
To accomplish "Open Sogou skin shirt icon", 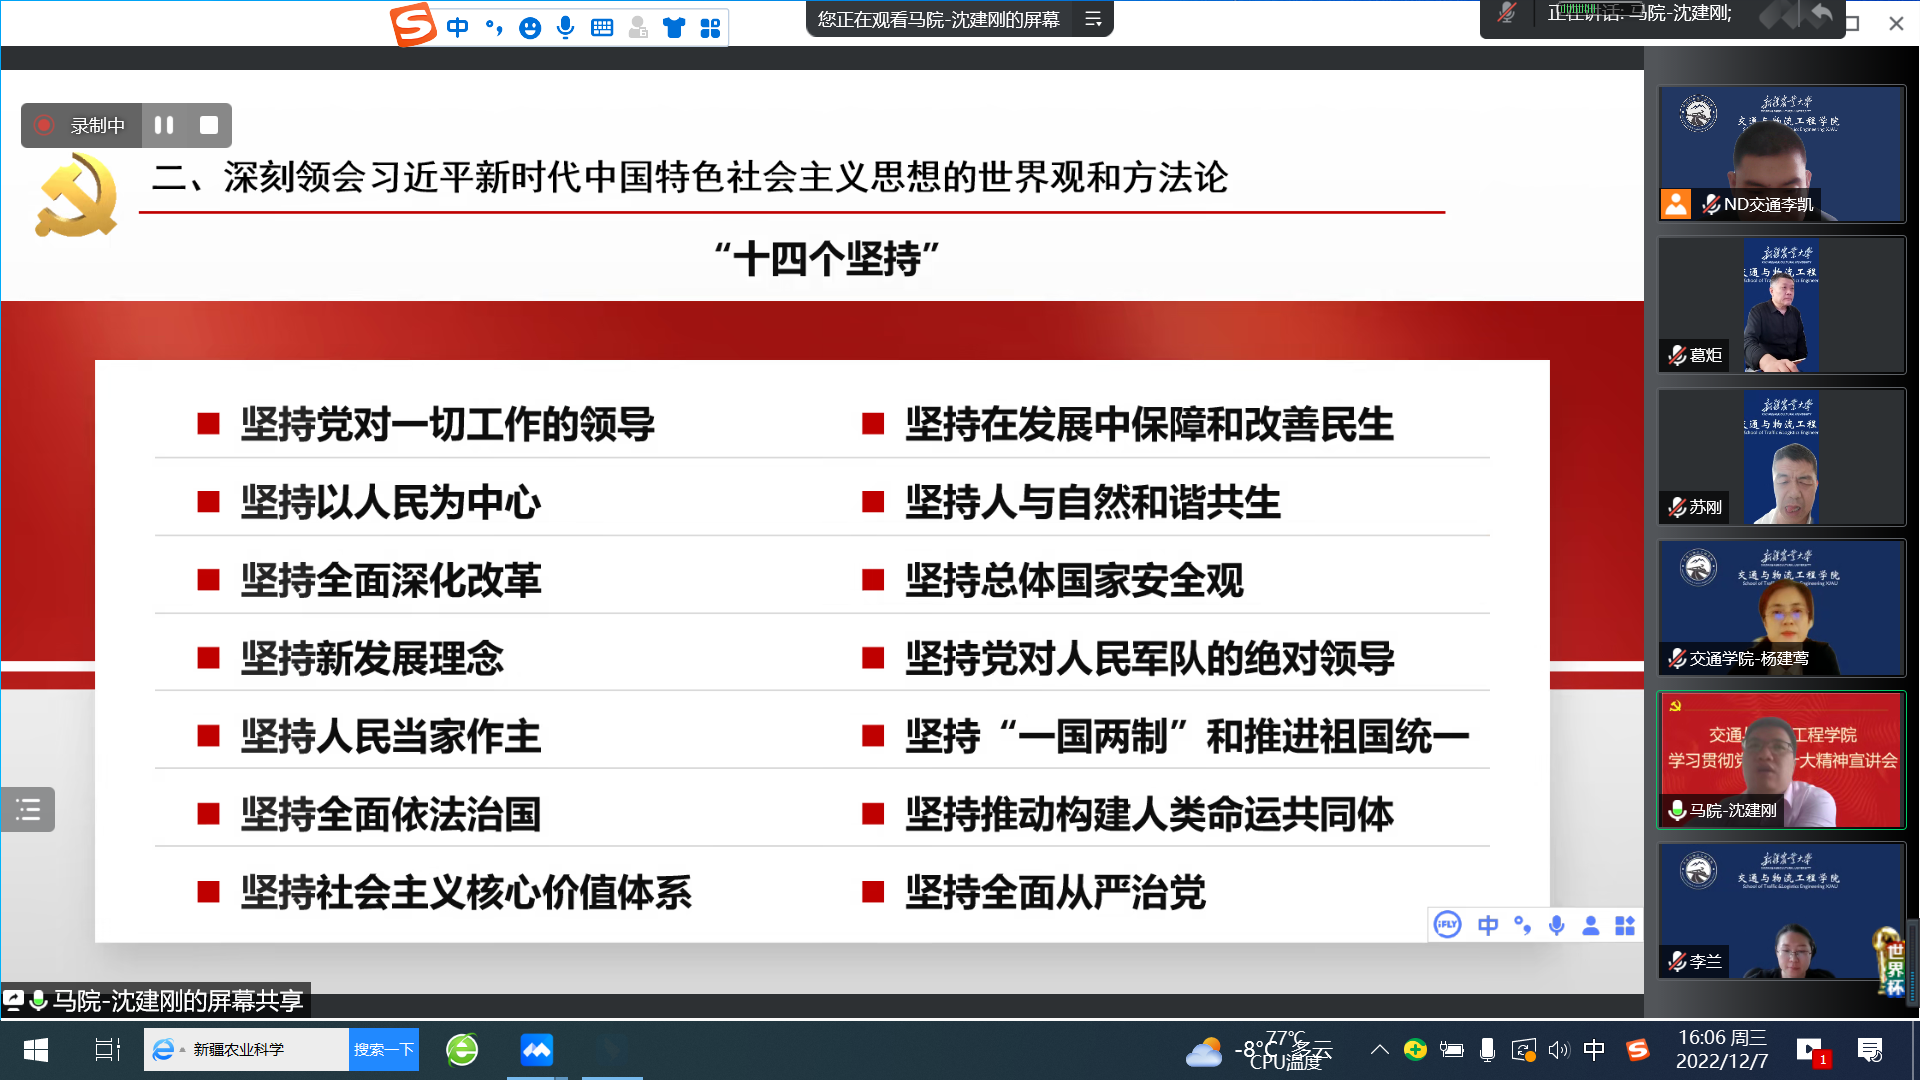I will tap(674, 28).
